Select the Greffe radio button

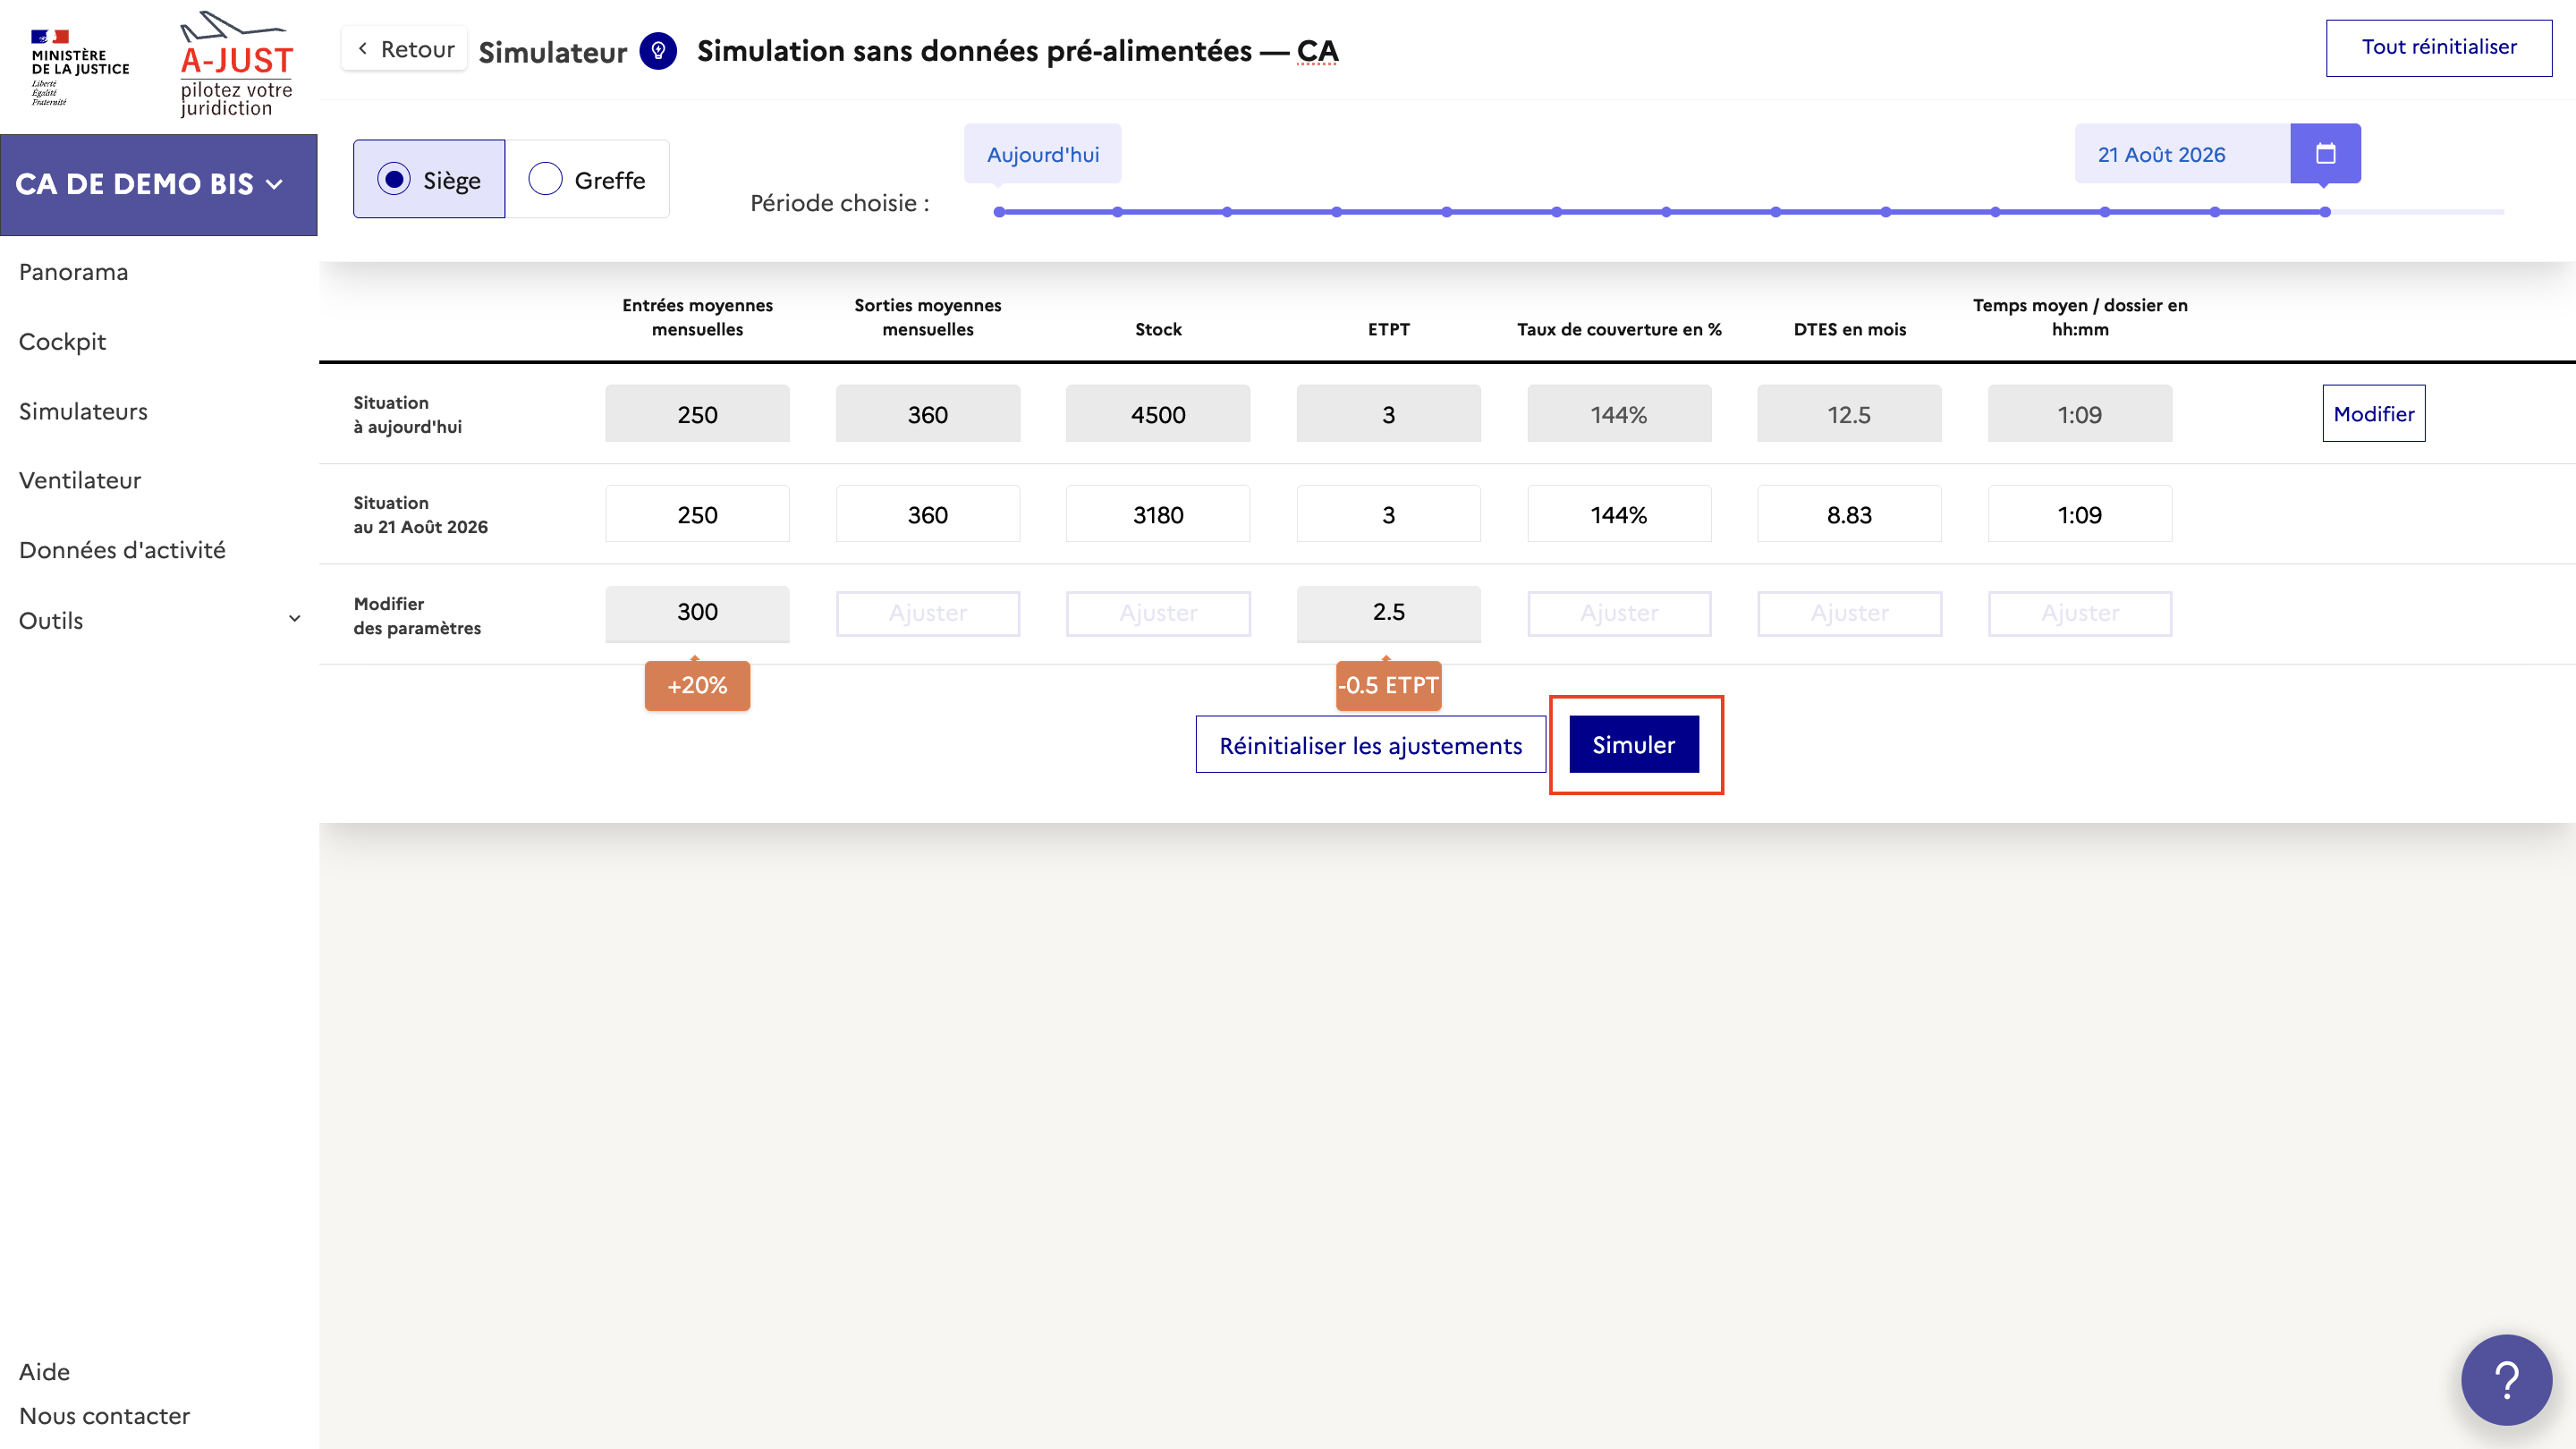545,179
